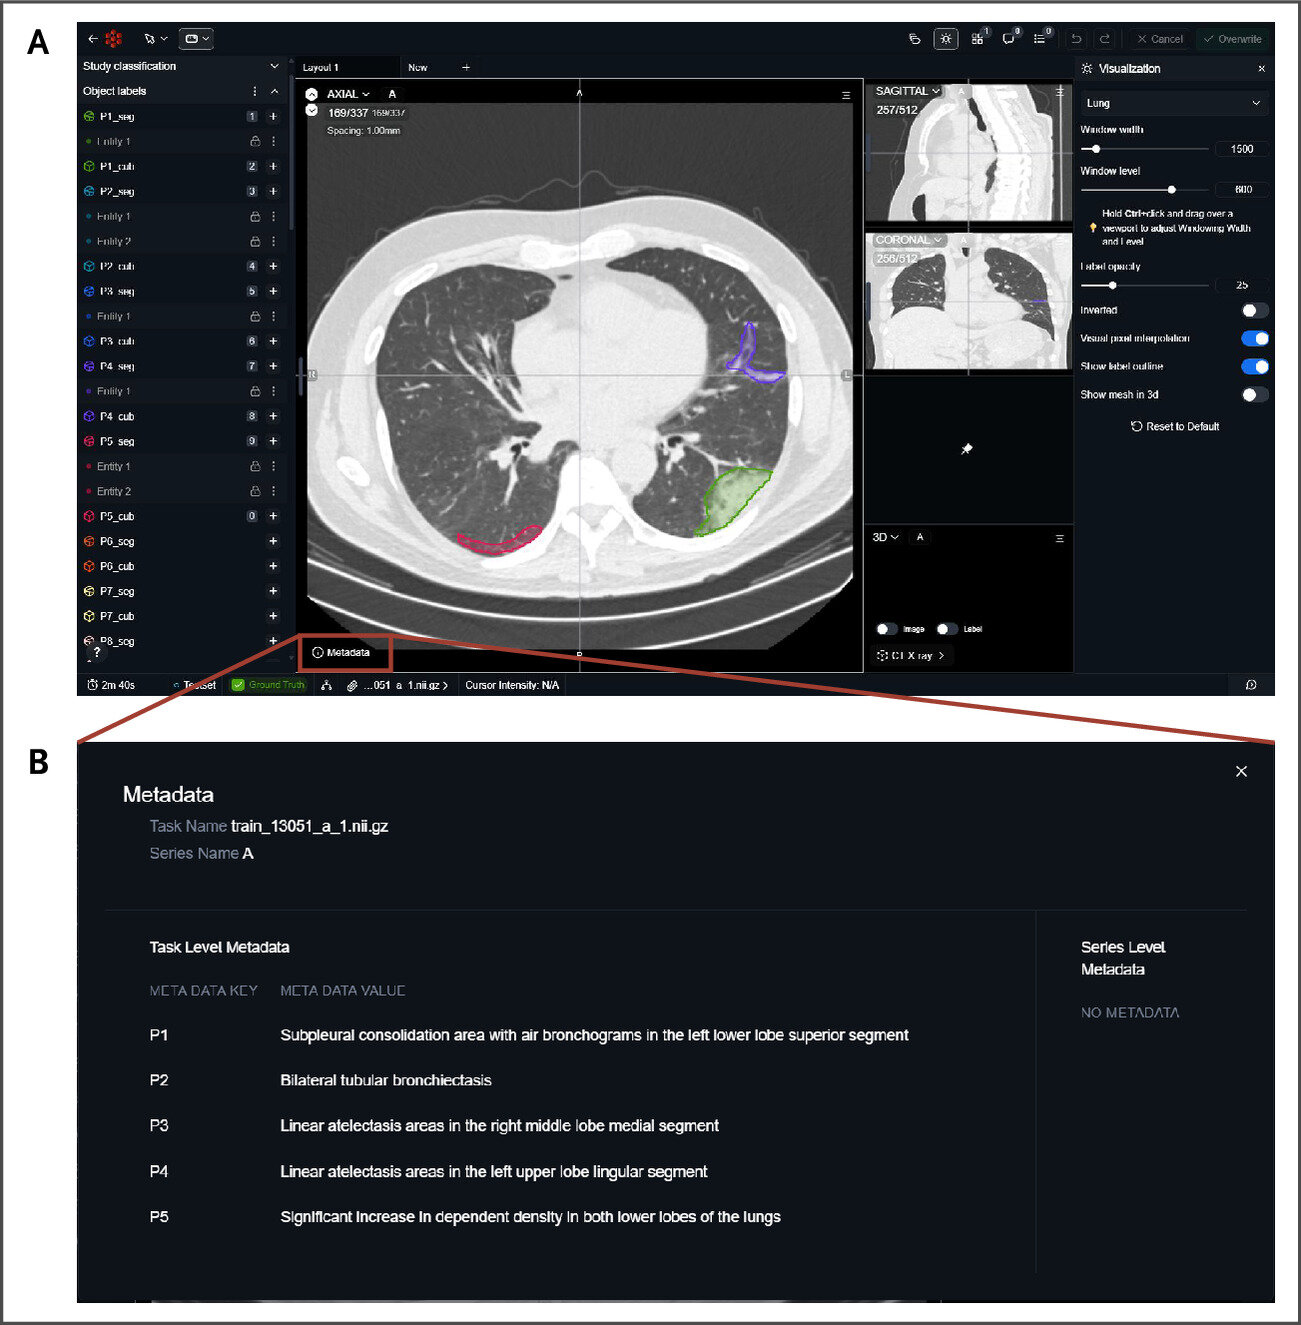The height and width of the screenshot is (1325, 1301).
Task: Click the Ground Truth status badge
Action: pyautogui.click(x=268, y=685)
